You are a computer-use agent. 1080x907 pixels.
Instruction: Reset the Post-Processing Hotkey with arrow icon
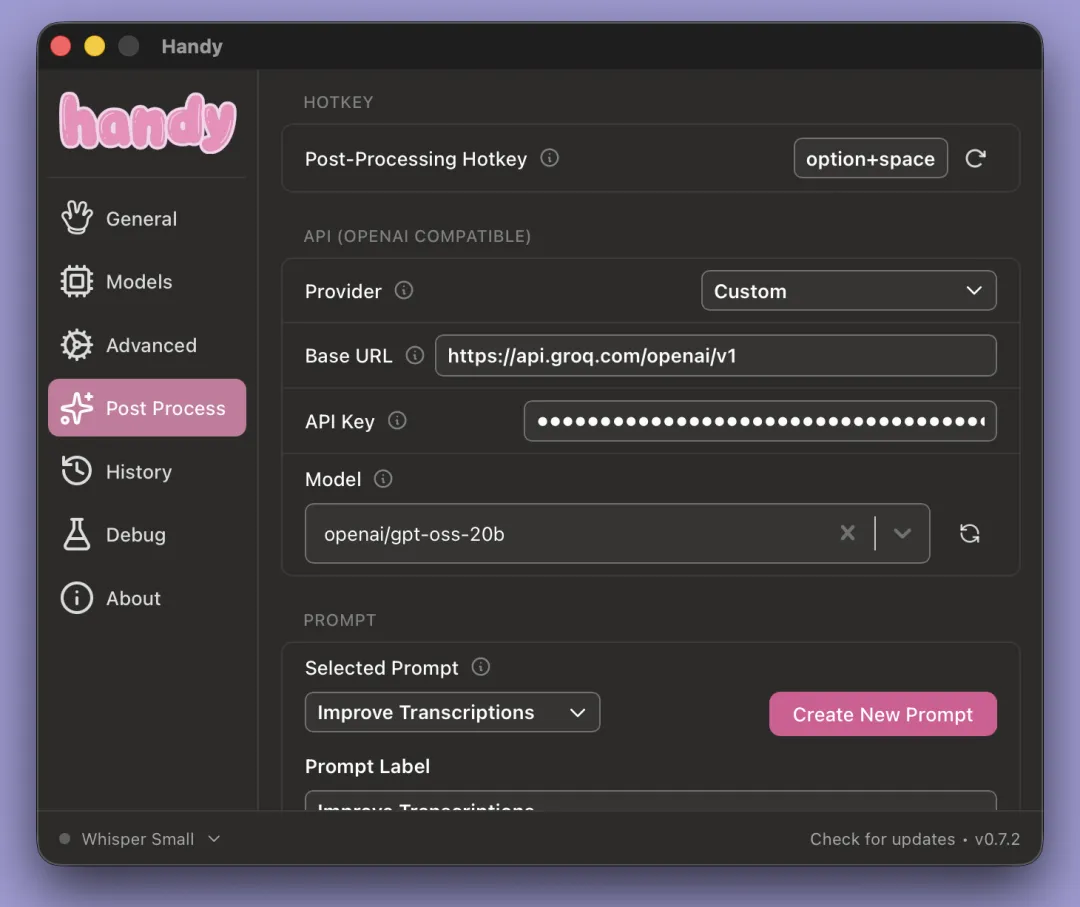[x=975, y=158]
